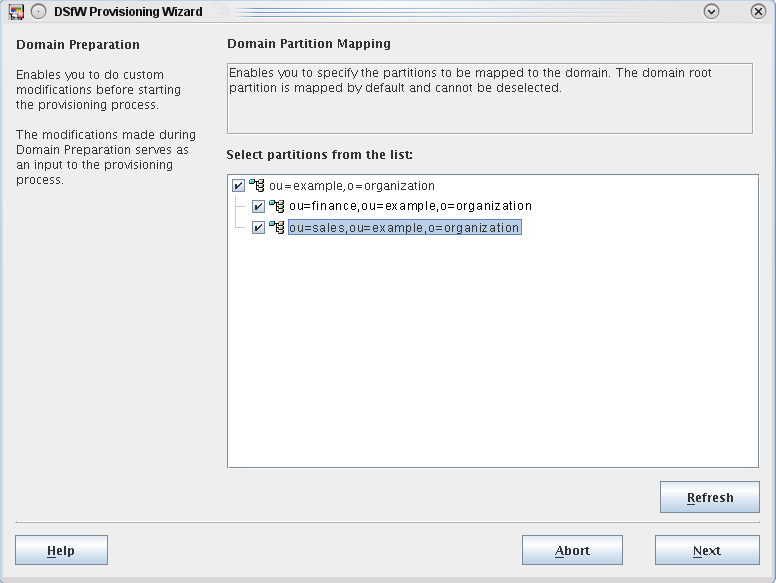Toggle the ou=example,o=organization root checkbox
The height and width of the screenshot is (583, 776).
point(238,186)
